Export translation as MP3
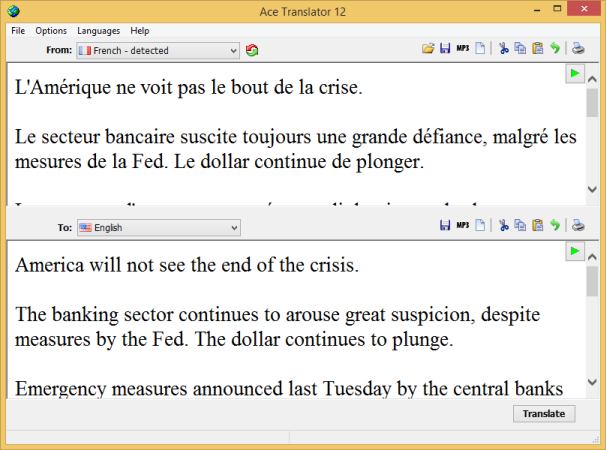This screenshot has width=606, height=450. point(463,225)
